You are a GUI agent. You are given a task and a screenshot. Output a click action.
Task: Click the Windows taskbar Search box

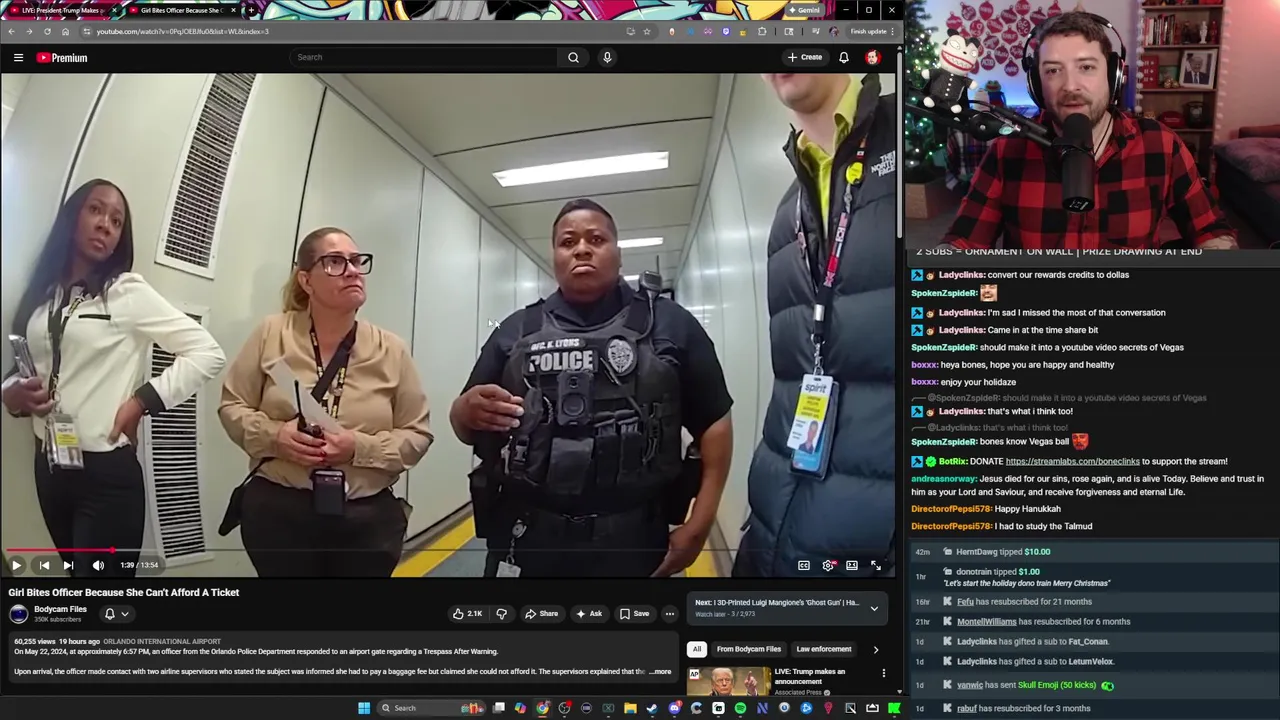pos(431,708)
